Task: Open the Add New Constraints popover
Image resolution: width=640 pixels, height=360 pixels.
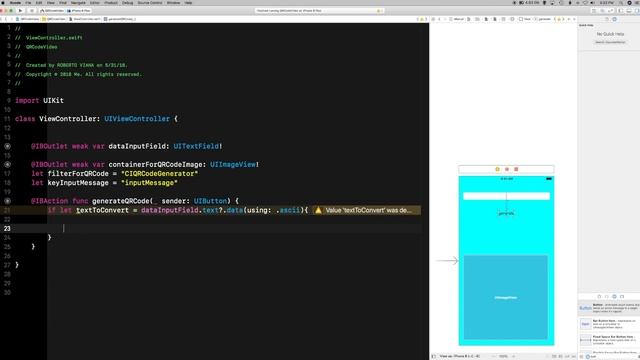Action: point(567,356)
